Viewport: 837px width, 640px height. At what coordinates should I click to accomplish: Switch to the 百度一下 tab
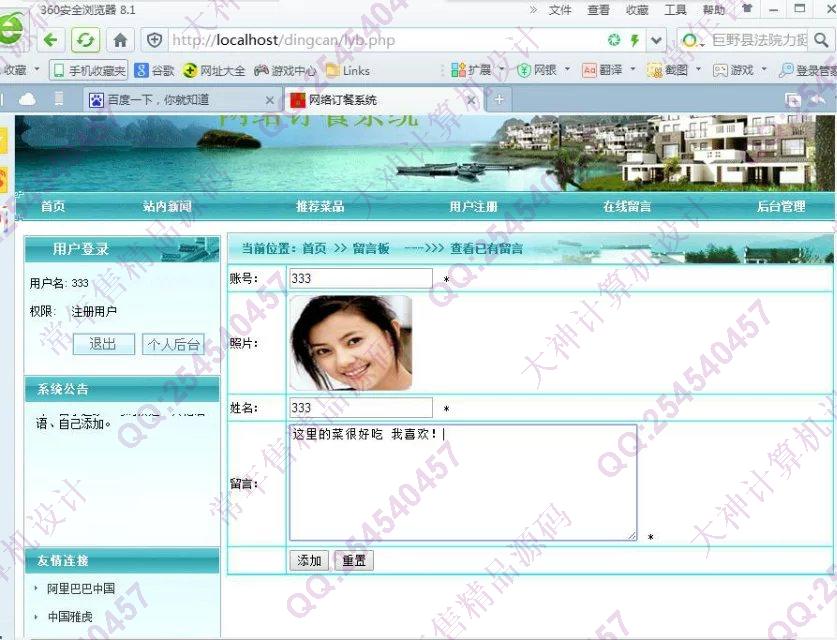pos(177,100)
